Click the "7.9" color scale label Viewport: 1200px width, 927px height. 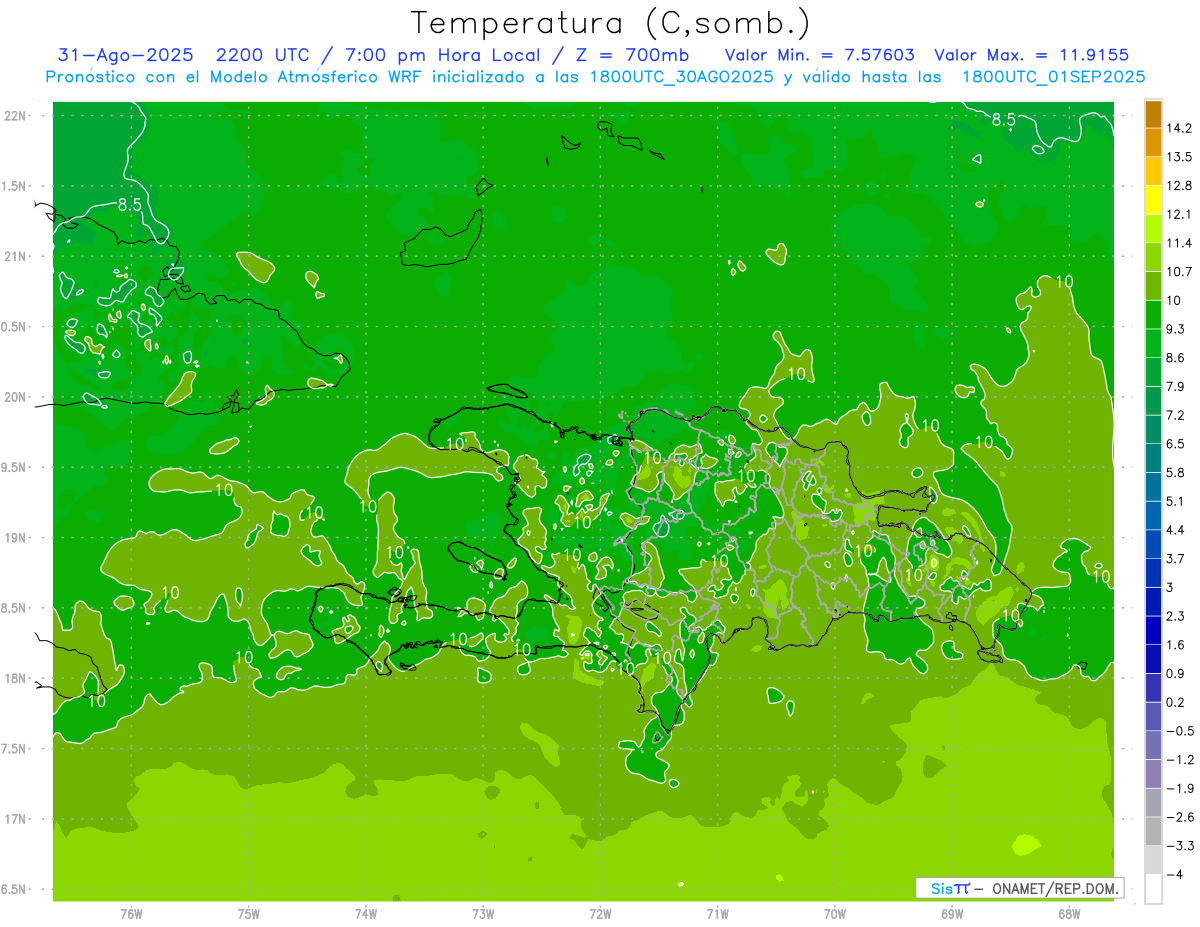(1176, 386)
